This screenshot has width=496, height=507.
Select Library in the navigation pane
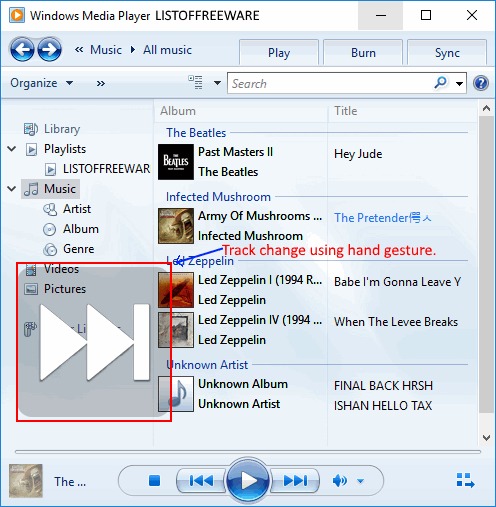point(62,129)
